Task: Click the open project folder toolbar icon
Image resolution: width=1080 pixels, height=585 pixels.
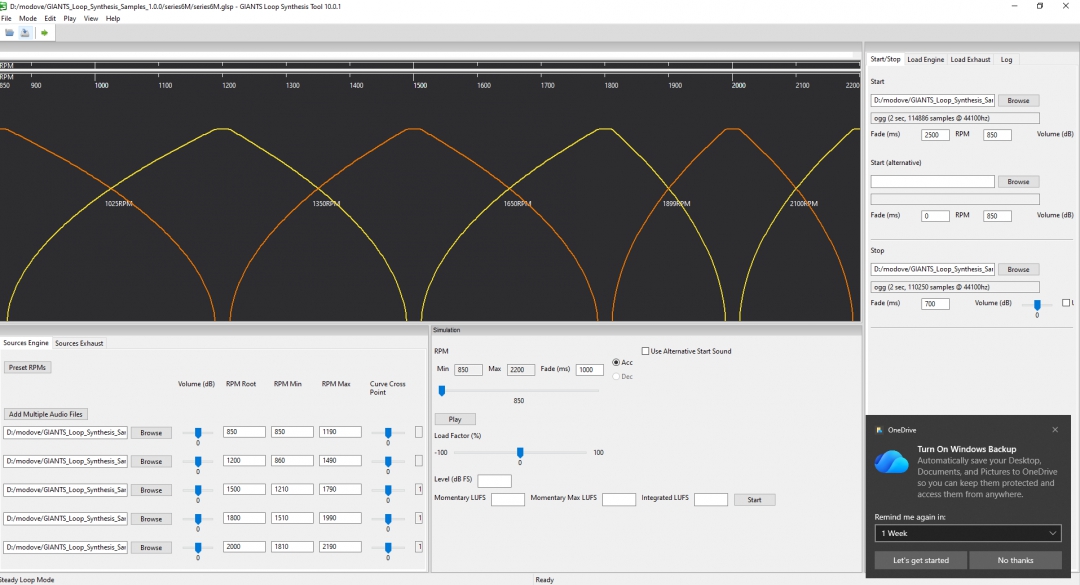Action: [x=10, y=32]
